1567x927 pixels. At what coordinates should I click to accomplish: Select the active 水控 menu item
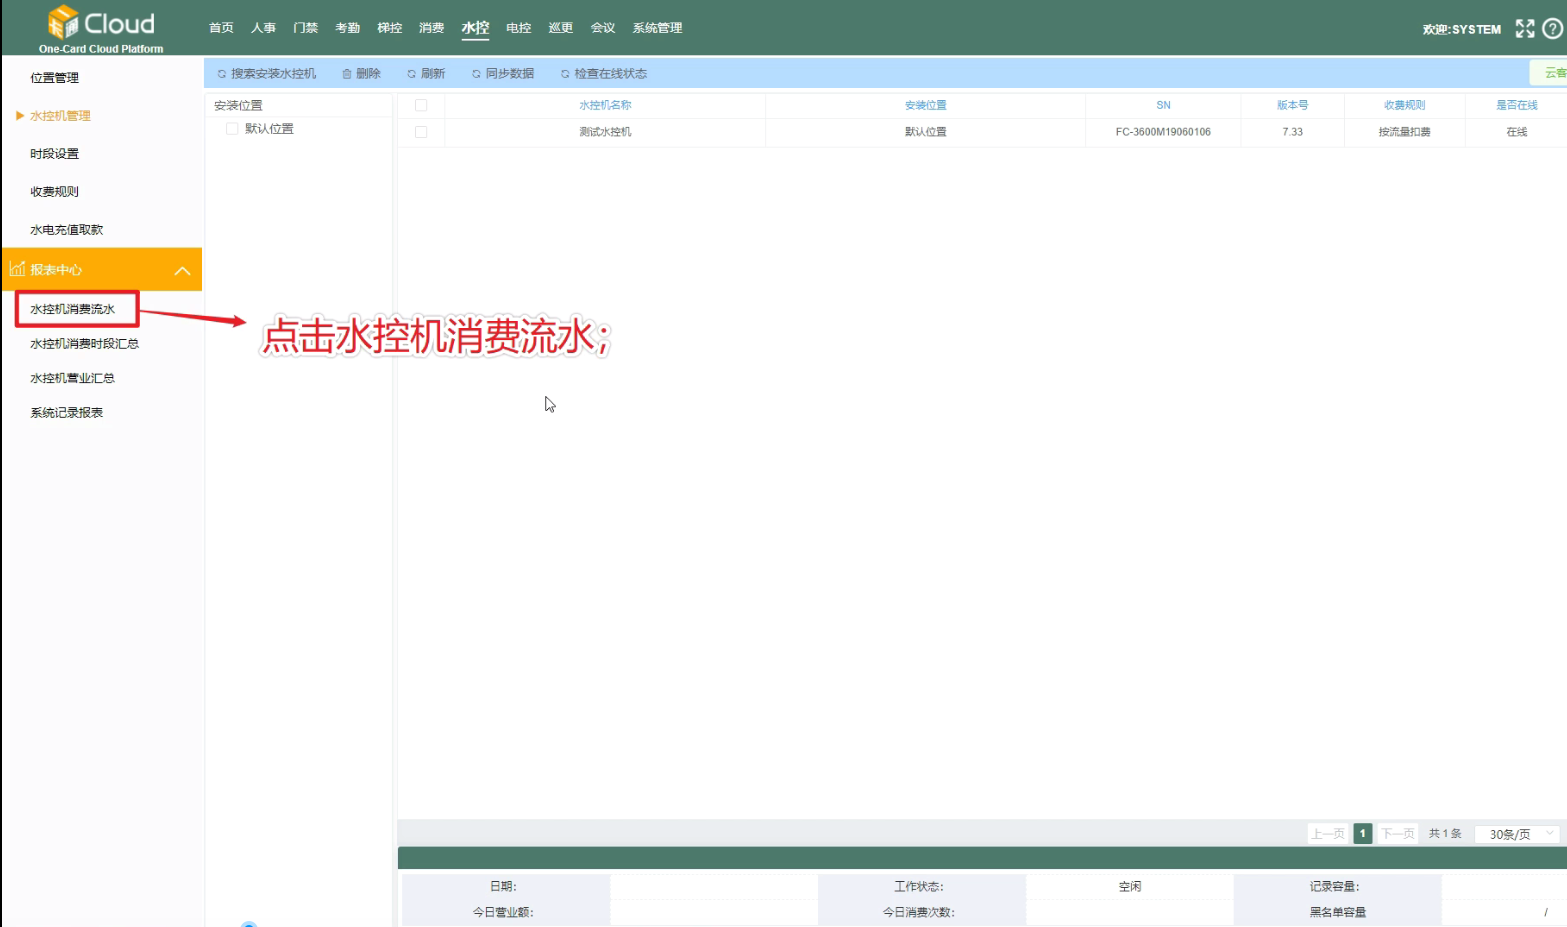tap(475, 28)
